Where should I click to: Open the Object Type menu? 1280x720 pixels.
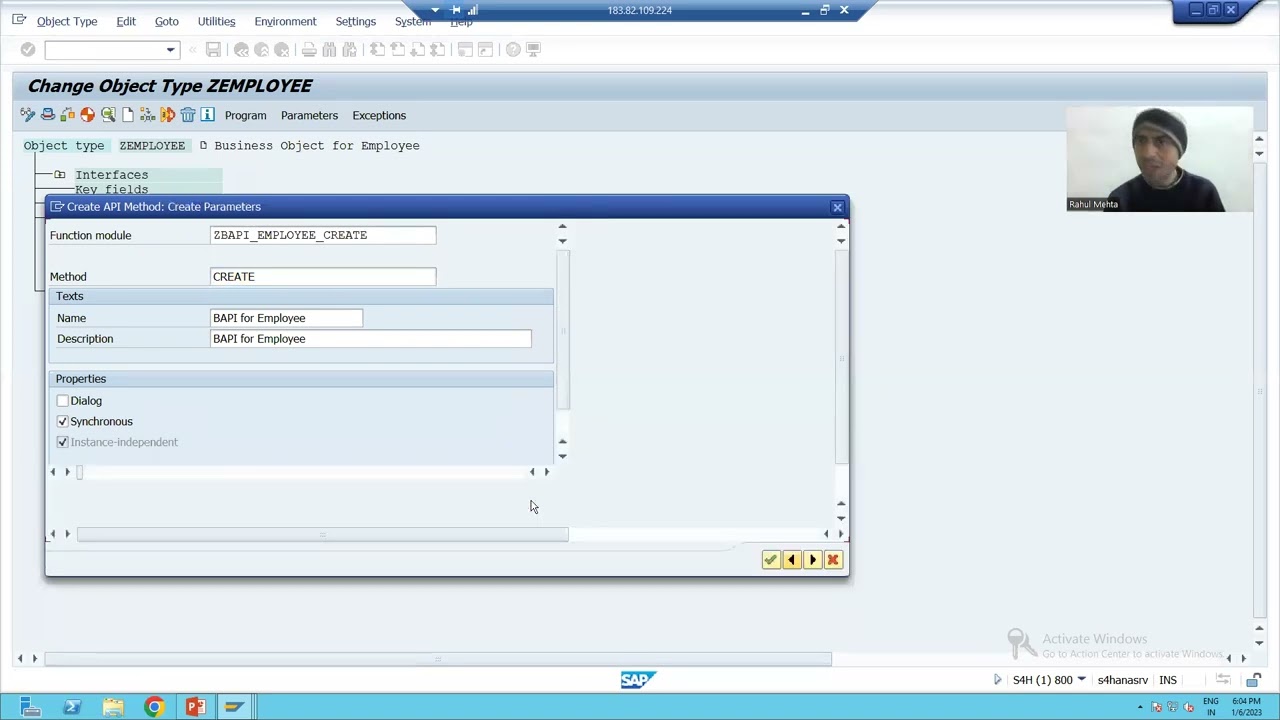click(67, 21)
